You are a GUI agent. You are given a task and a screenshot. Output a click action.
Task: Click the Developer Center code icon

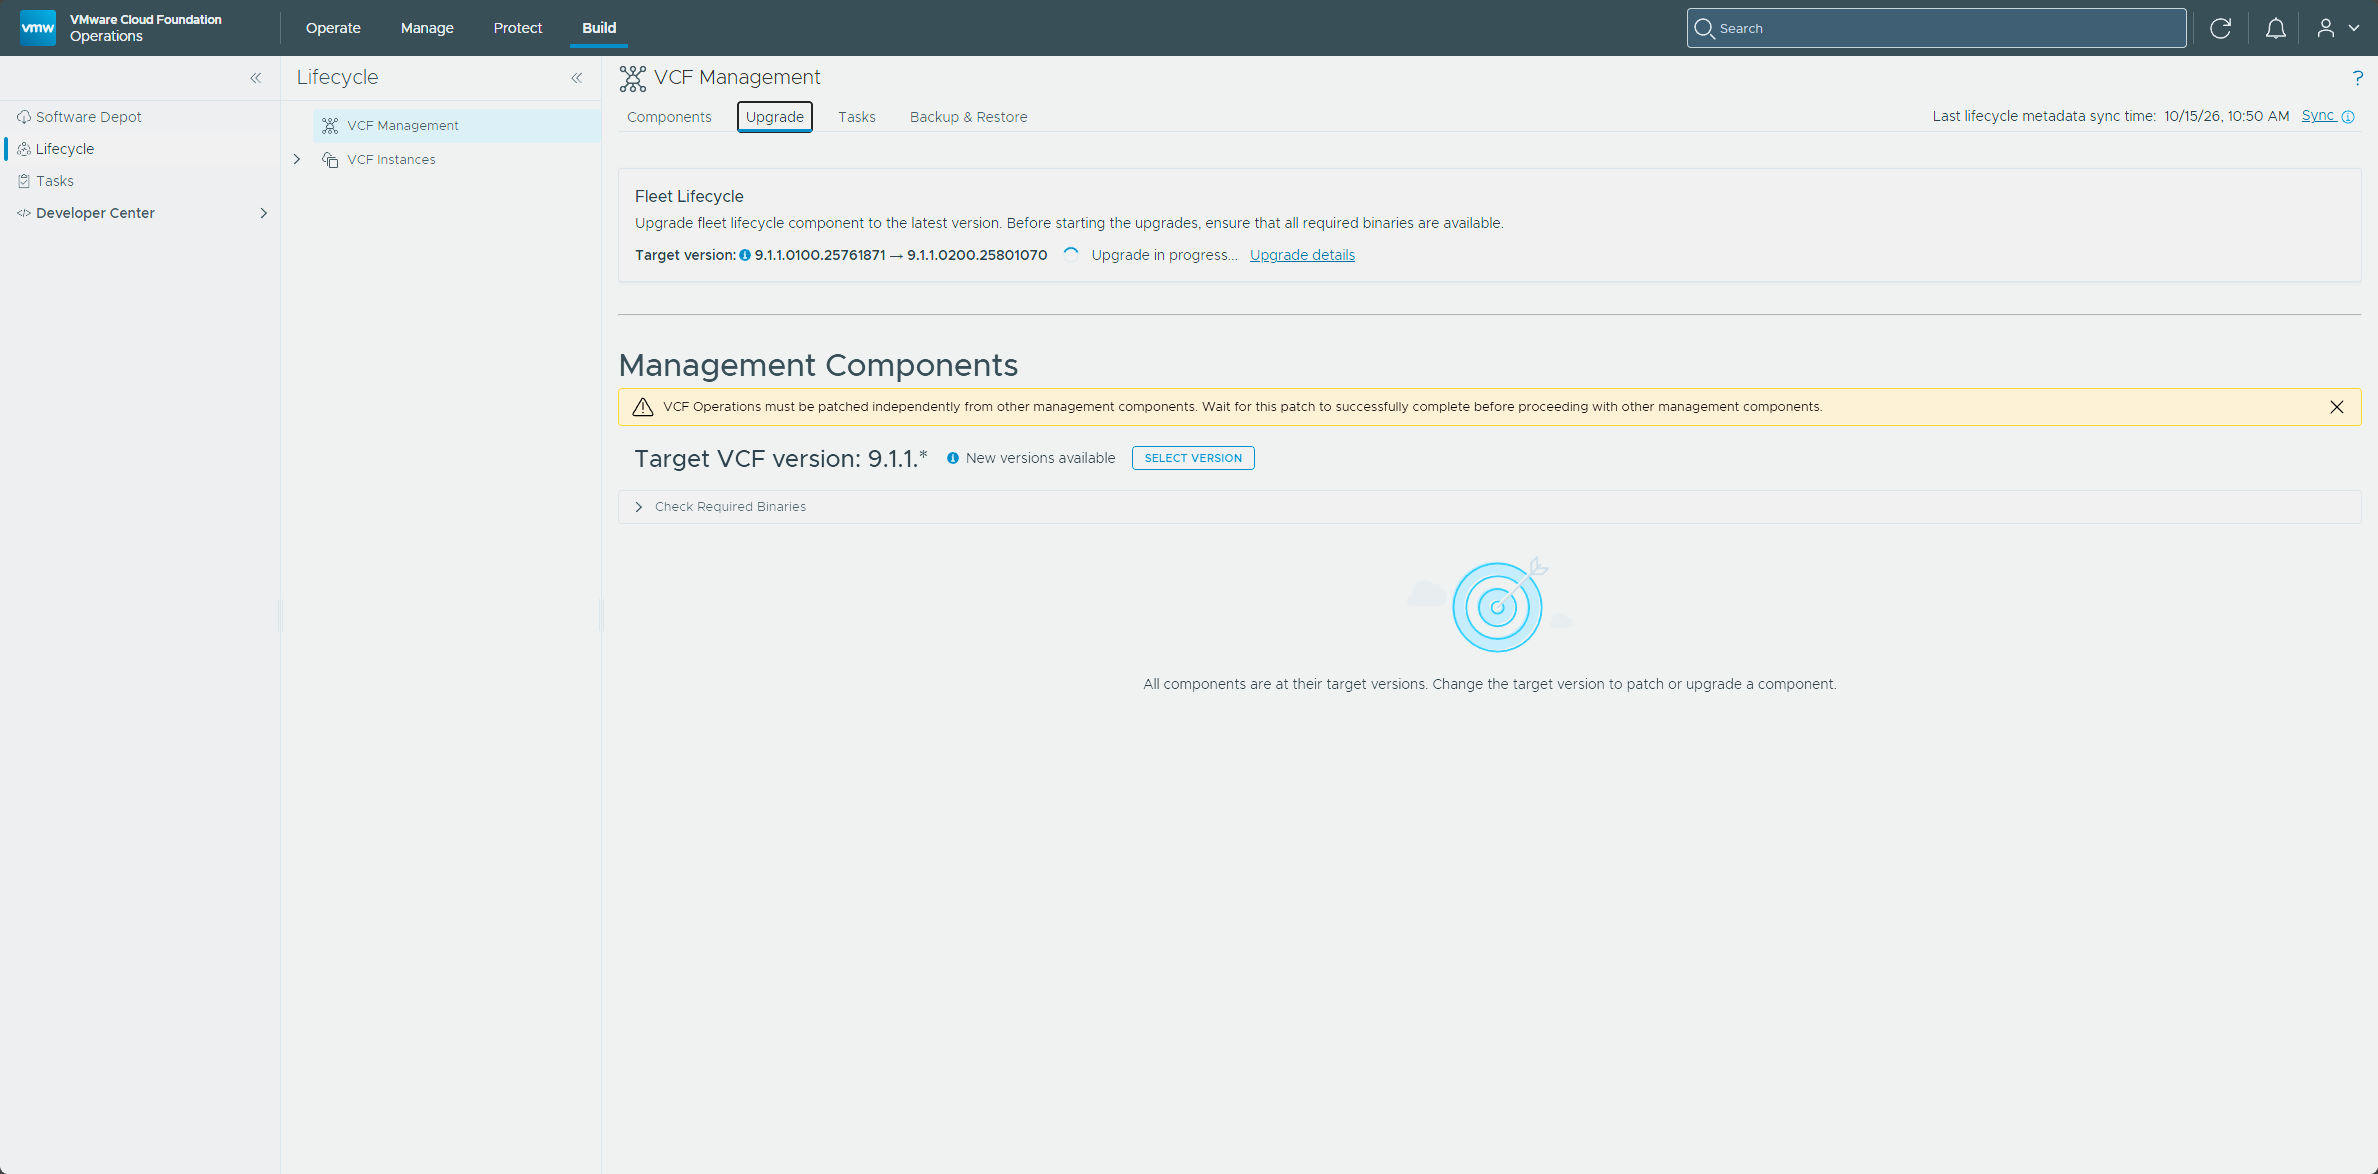tap(24, 213)
